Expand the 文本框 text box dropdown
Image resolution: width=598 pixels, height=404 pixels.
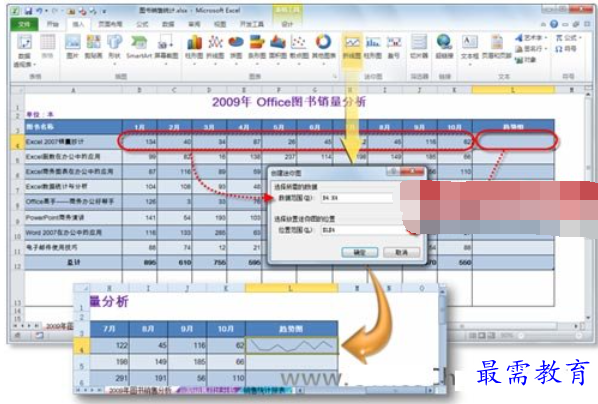(469, 64)
